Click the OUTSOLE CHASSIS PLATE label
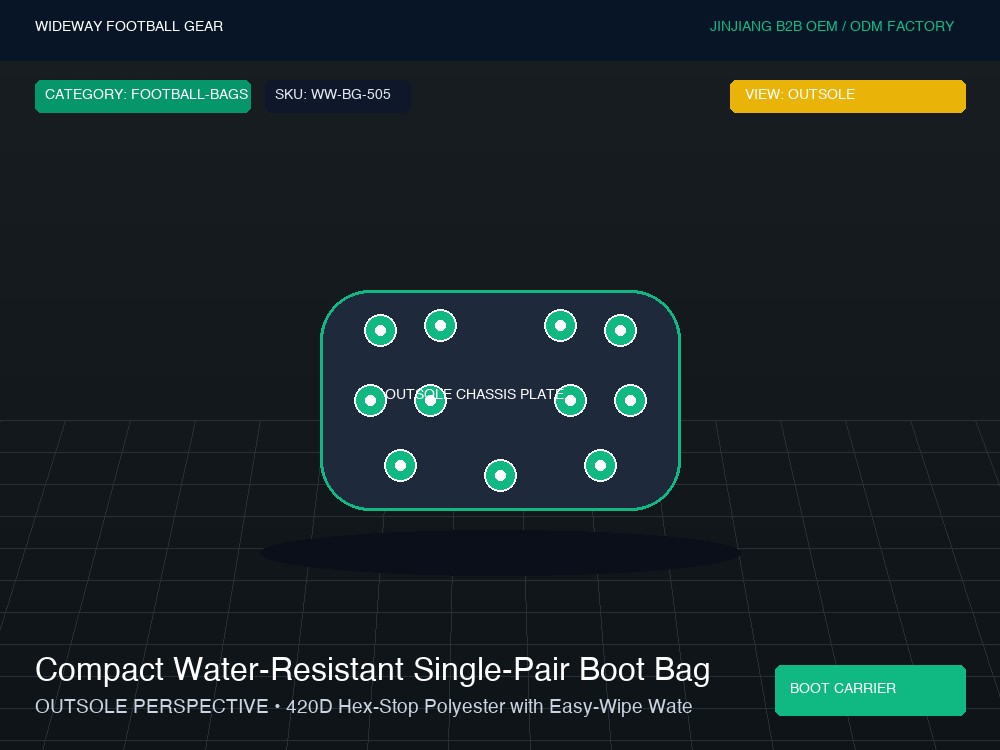Screen dimensions: 1000x750 click(474, 394)
